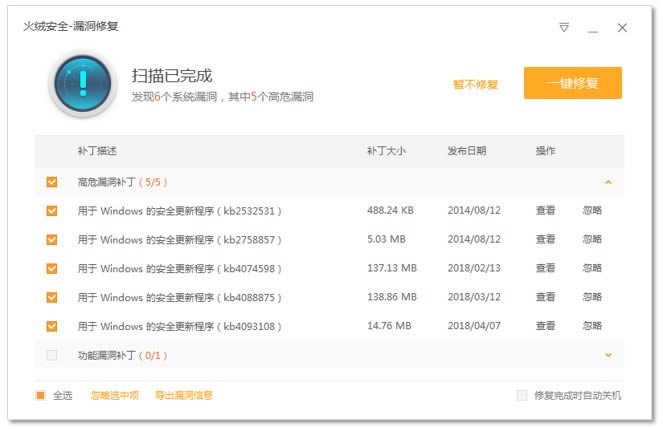Minimize the vulnerability repair window
This screenshot has width=663, height=429.
[593, 28]
